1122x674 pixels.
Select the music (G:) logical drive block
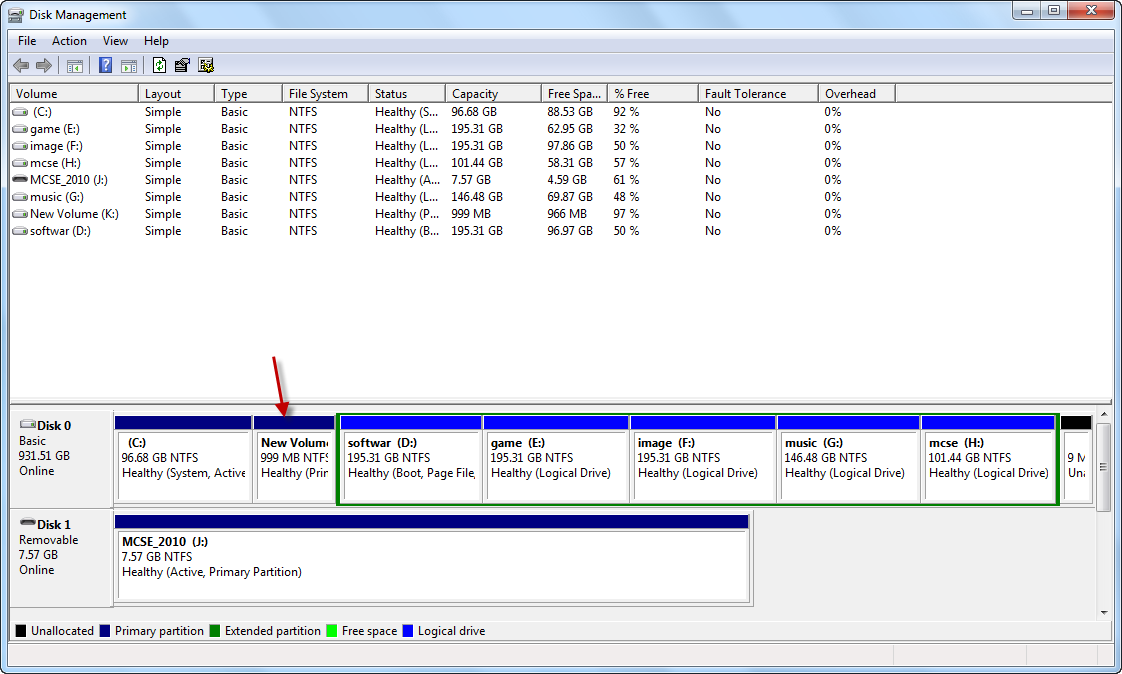pyautogui.click(x=848, y=465)
